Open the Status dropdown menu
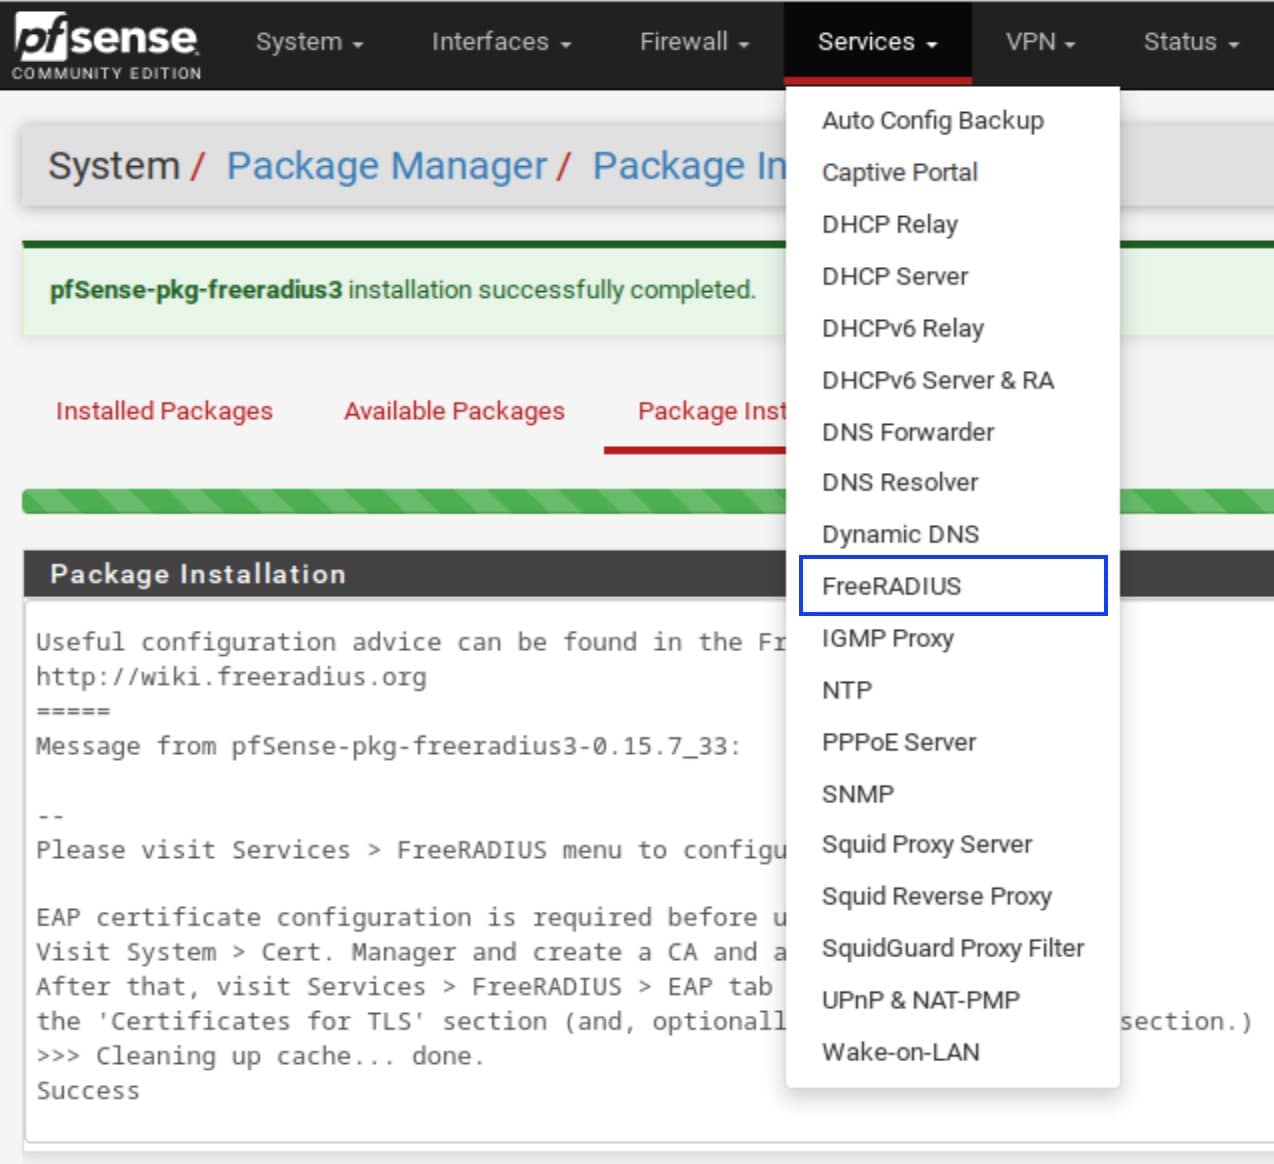 [x=1191, y=42]
